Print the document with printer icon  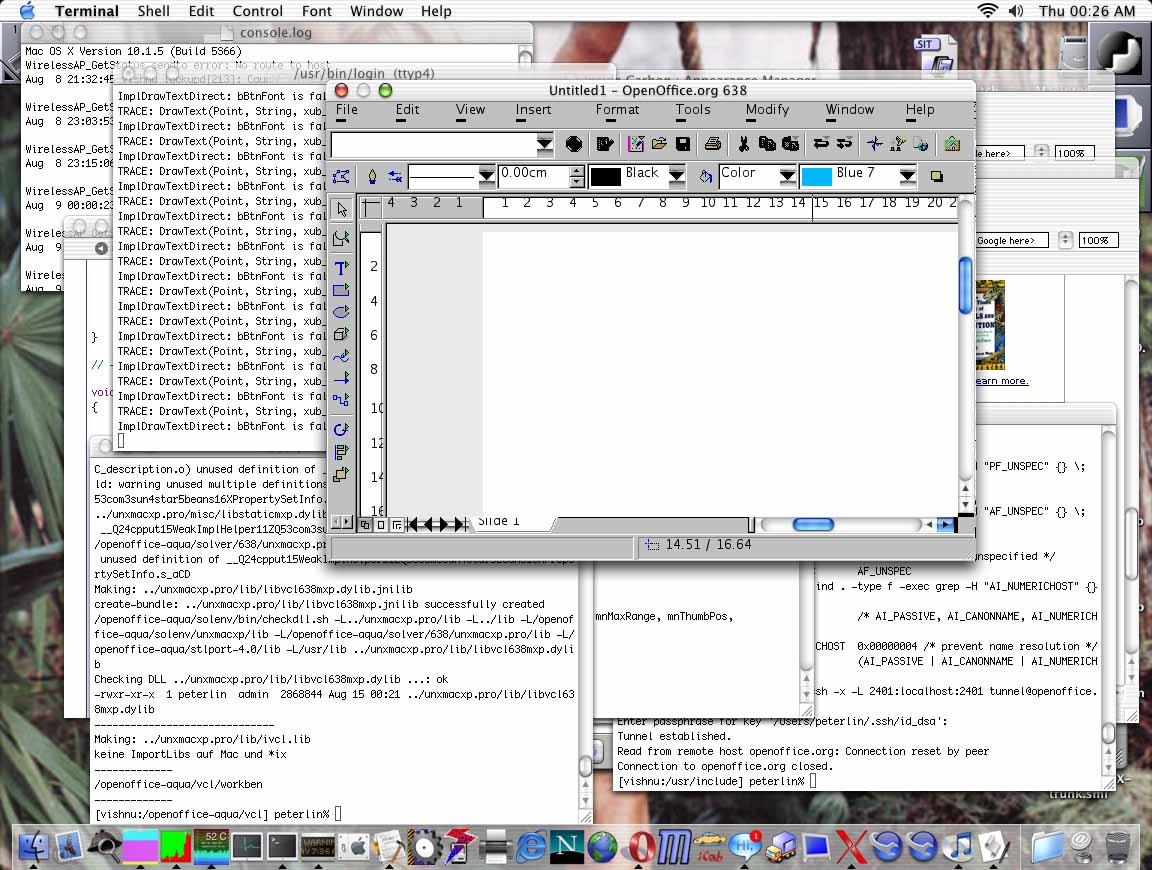713,144
